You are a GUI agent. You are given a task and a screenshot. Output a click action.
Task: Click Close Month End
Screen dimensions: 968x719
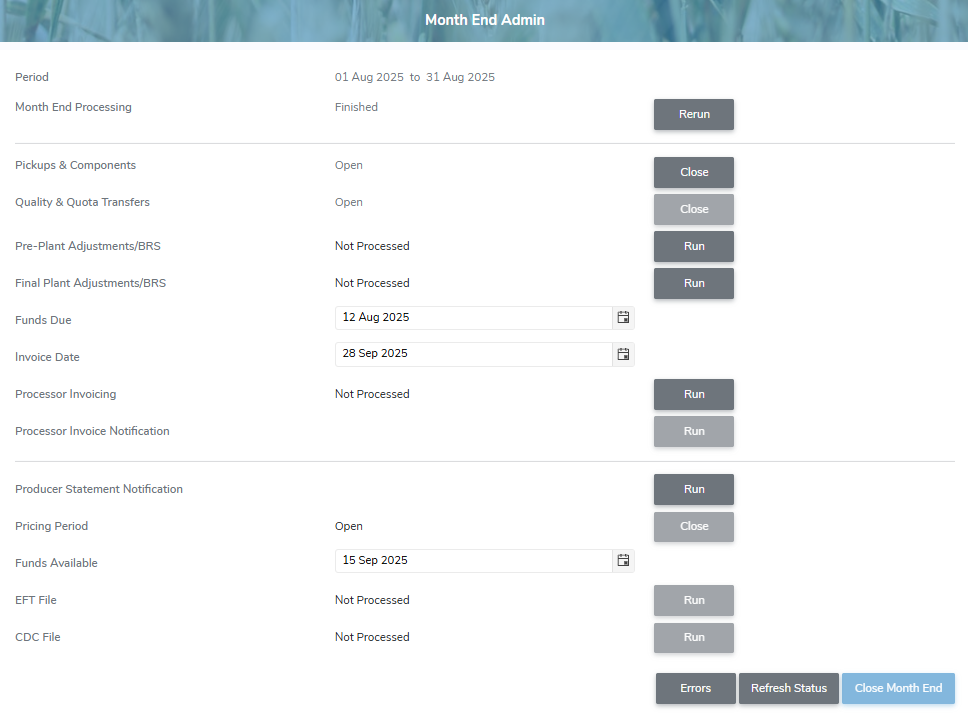click(898, 688)
